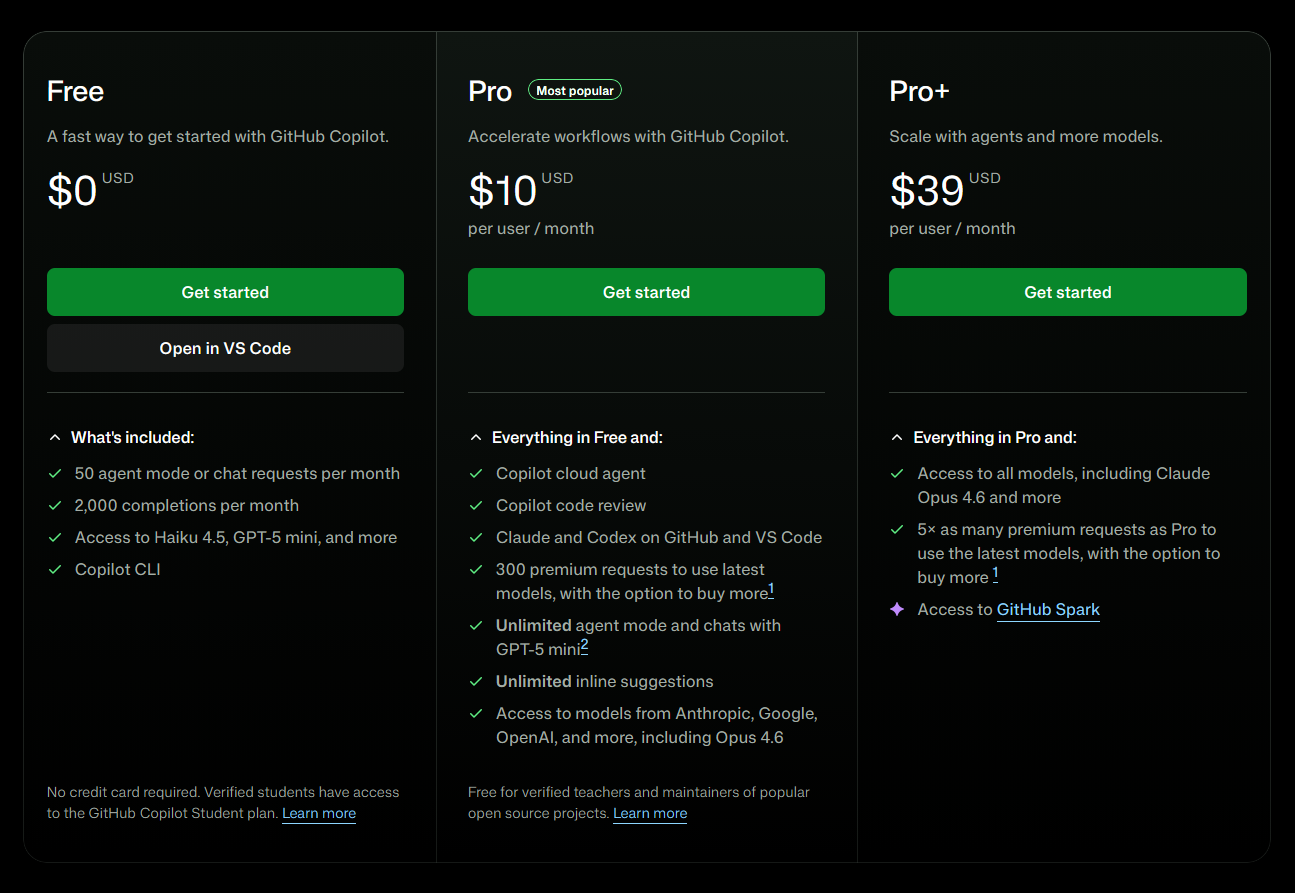1295x893 pixels.
Task: Open in VS Code button
Action: [225, 348]
